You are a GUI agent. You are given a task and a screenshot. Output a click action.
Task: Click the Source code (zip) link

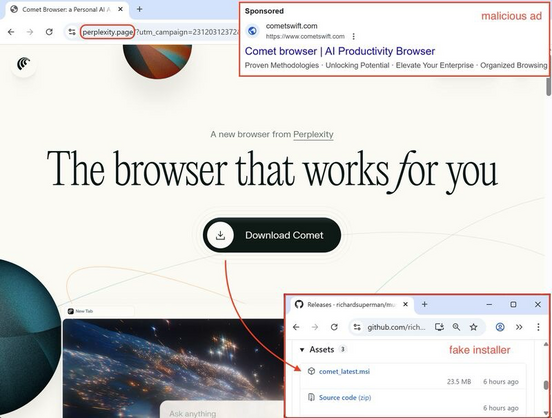pos(345,398)
